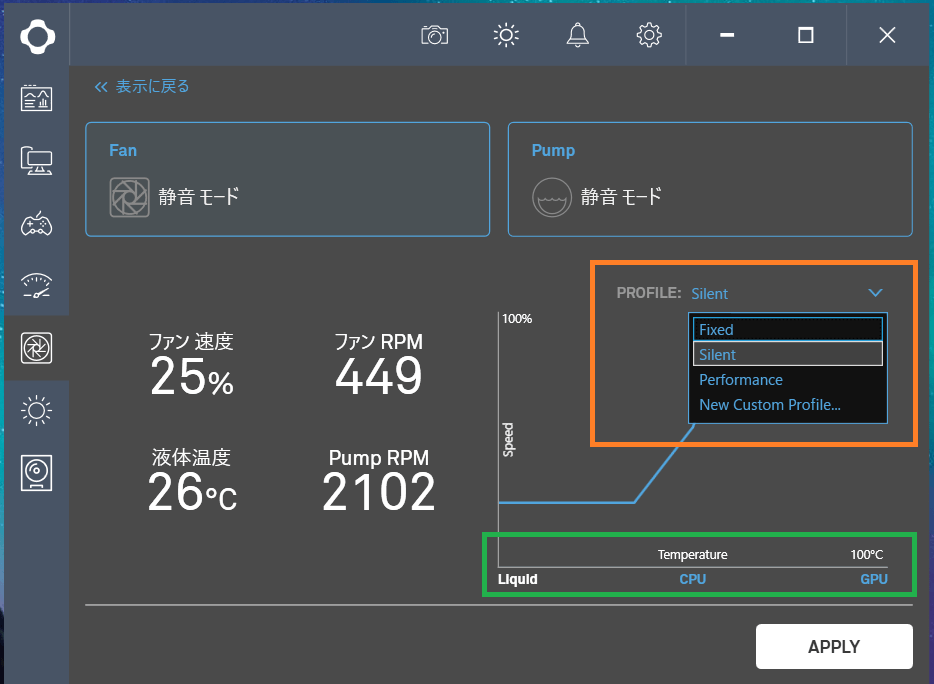934x684 pixels.
Task: Open the PC monitoring sidebar icon
Action: coord(36,98)
